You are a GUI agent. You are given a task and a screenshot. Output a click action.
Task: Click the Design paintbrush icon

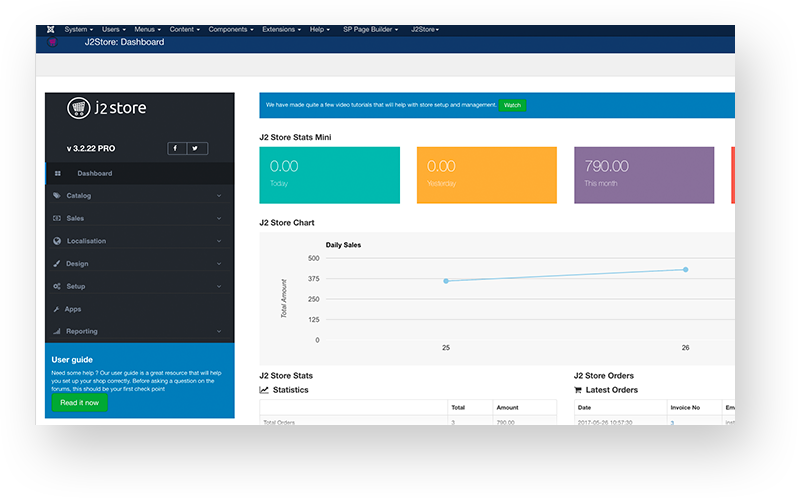(57, 264)
